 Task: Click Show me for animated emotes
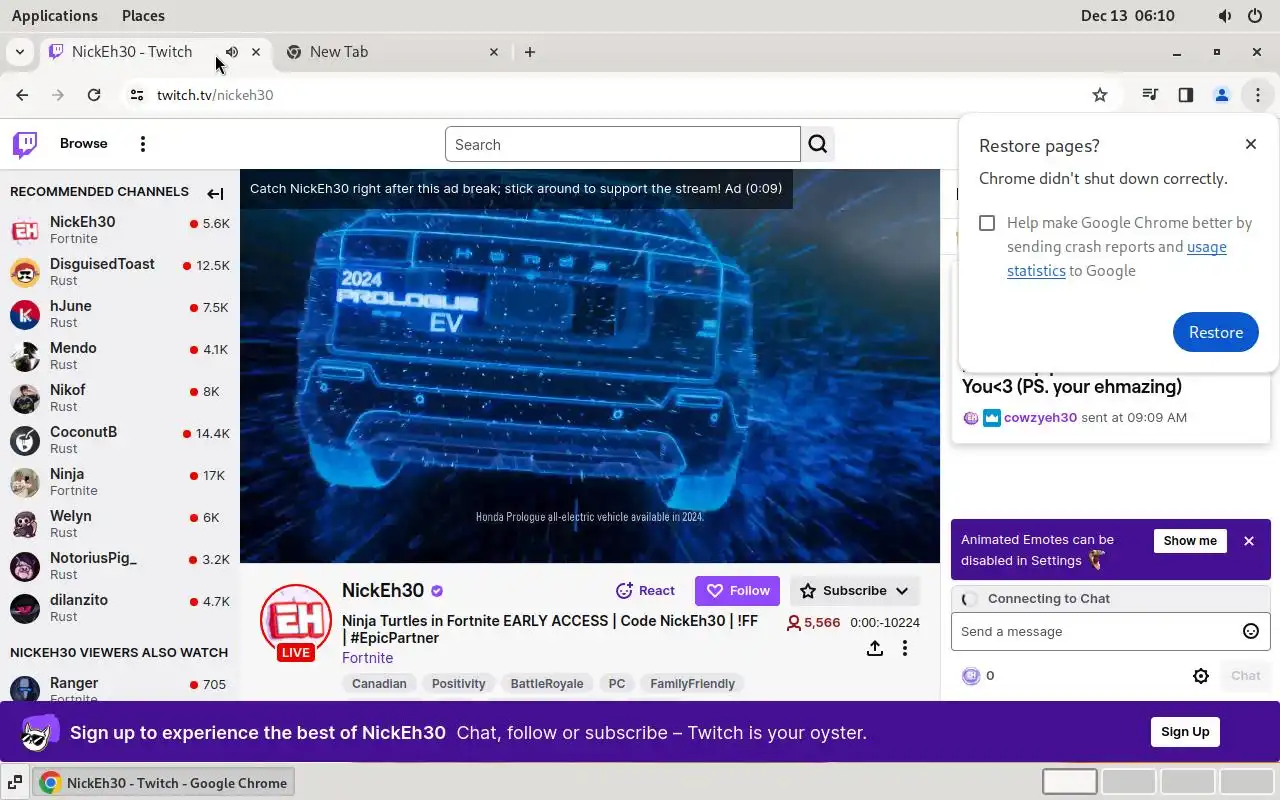point(1190,541)
